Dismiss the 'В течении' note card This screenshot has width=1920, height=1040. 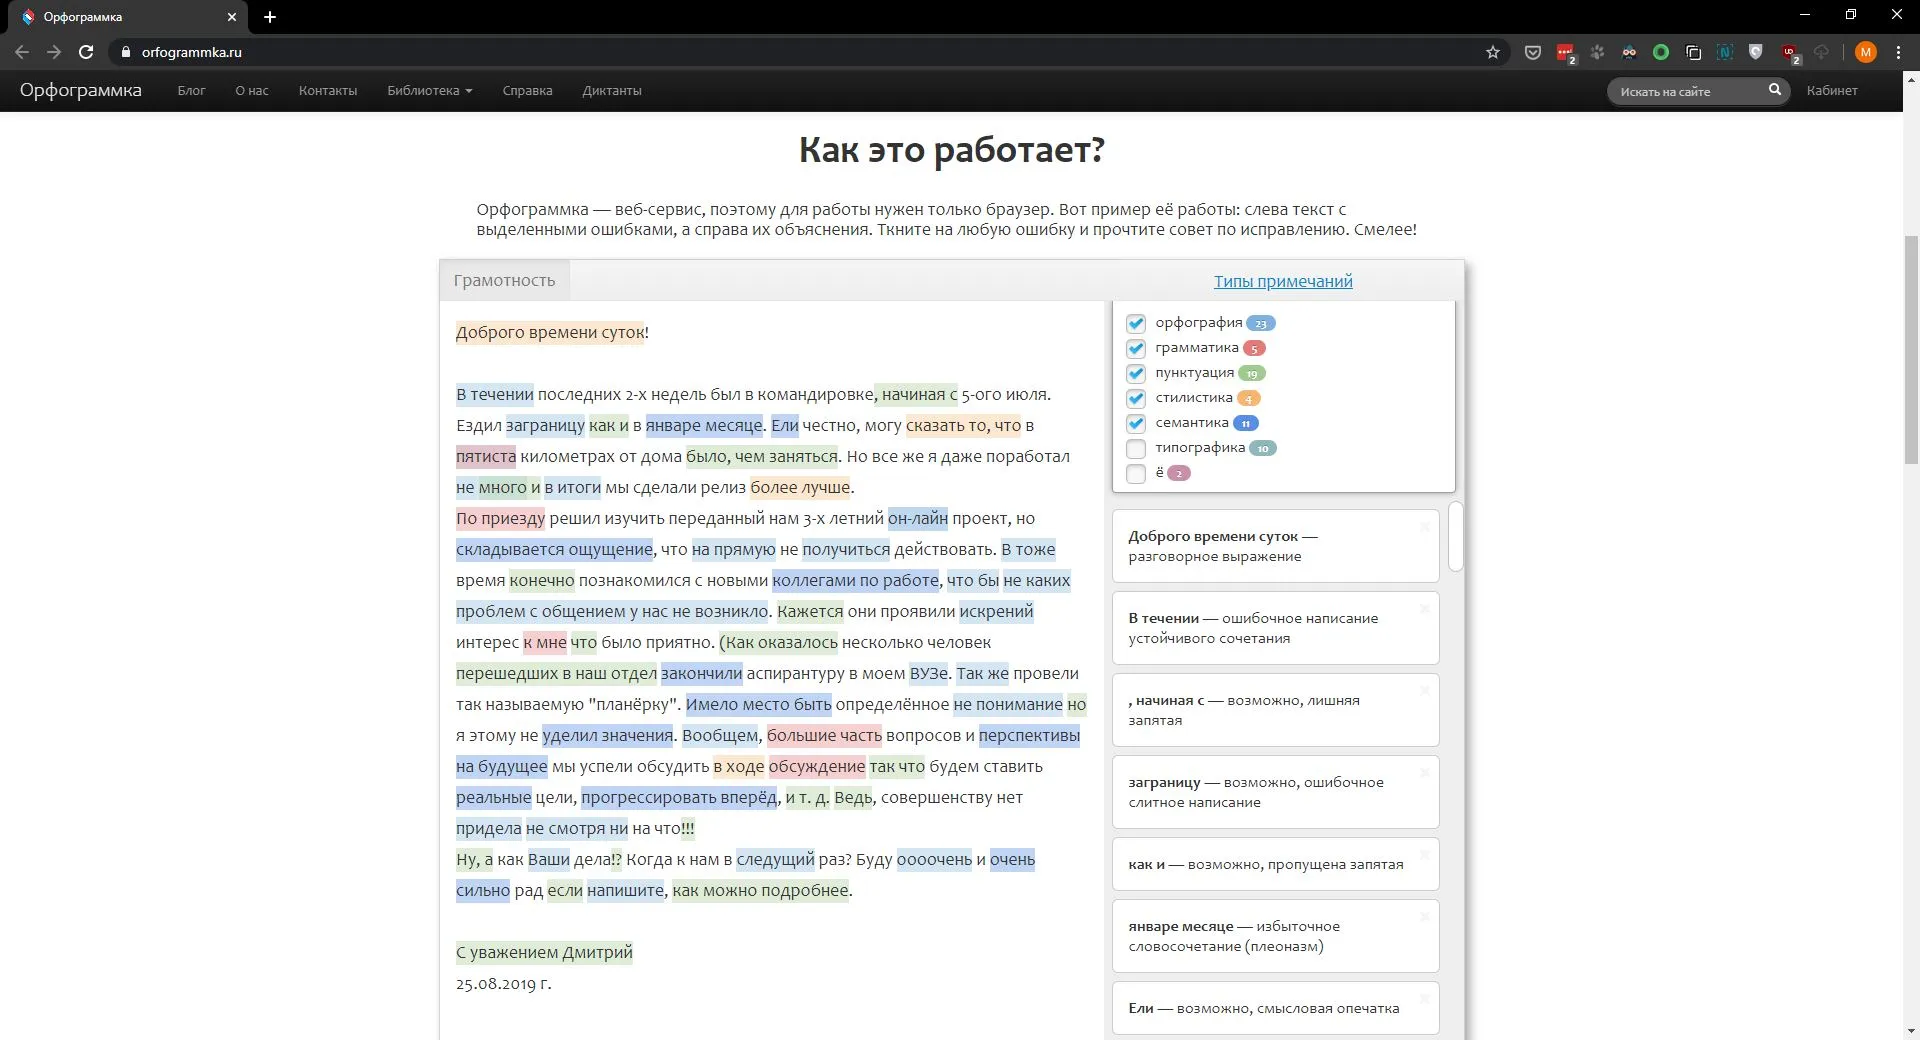tap(1425, 609)
